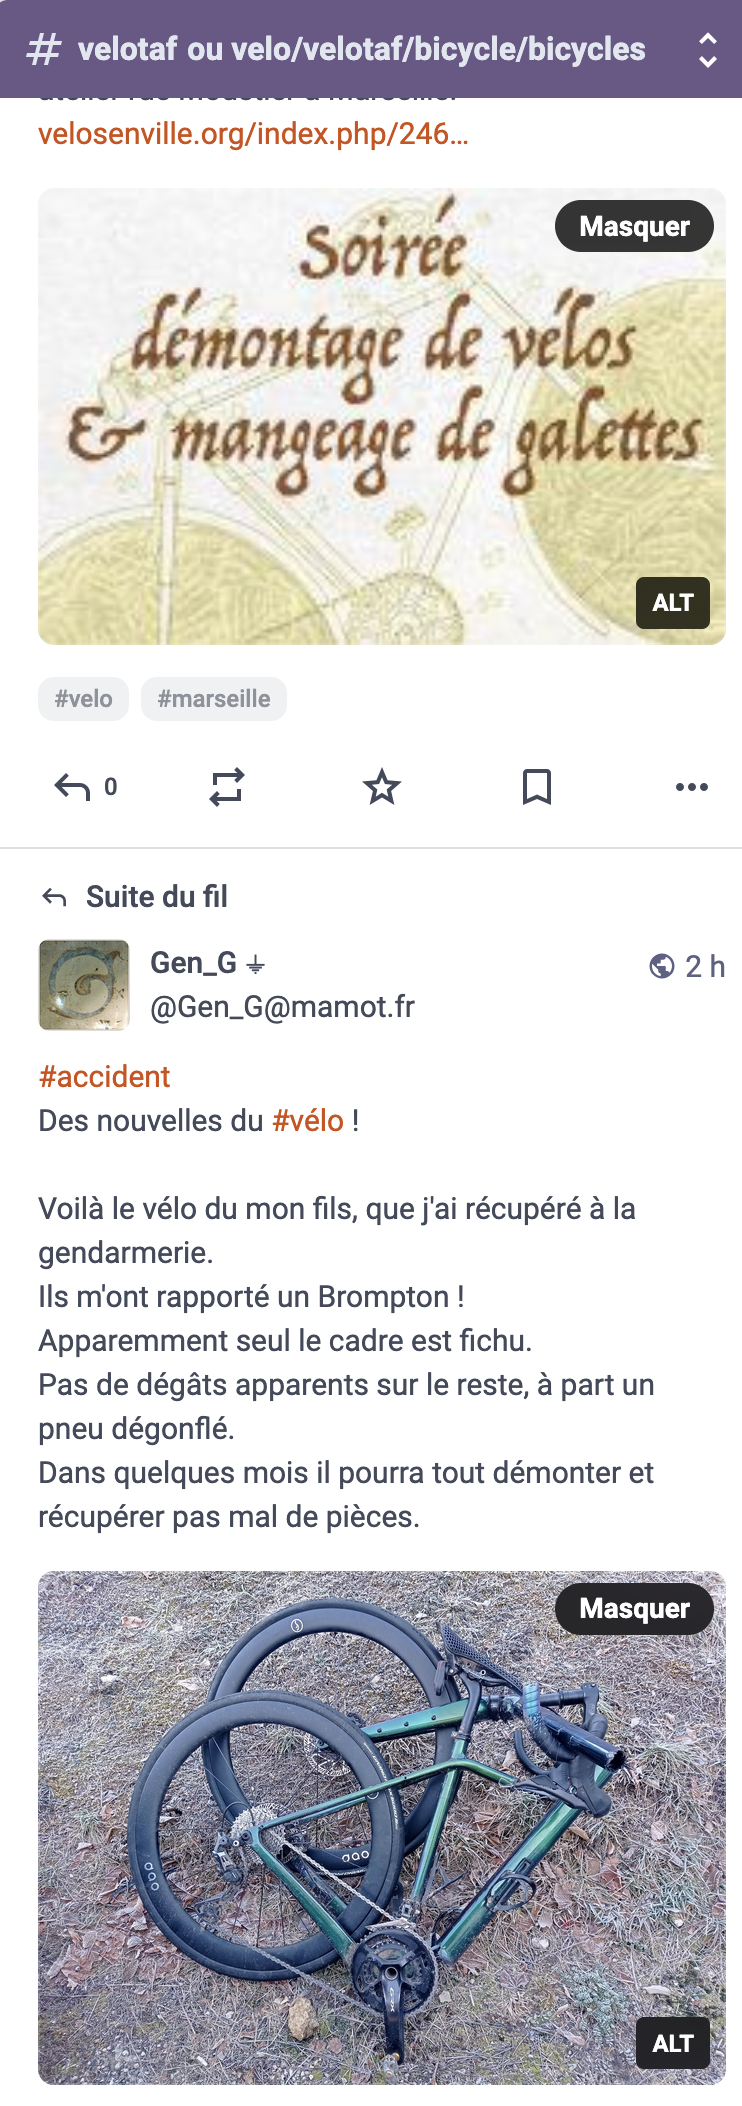The image size is (742, 2106).
Task: Hide the green bike photo with Masquer
Action: [634, 1609]
